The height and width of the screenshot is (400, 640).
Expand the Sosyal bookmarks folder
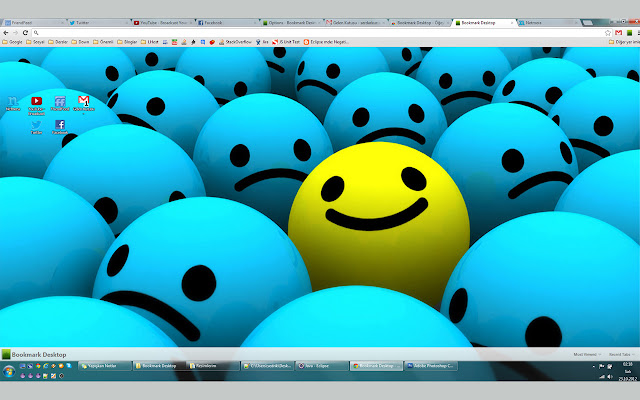[x=35, y=42]
